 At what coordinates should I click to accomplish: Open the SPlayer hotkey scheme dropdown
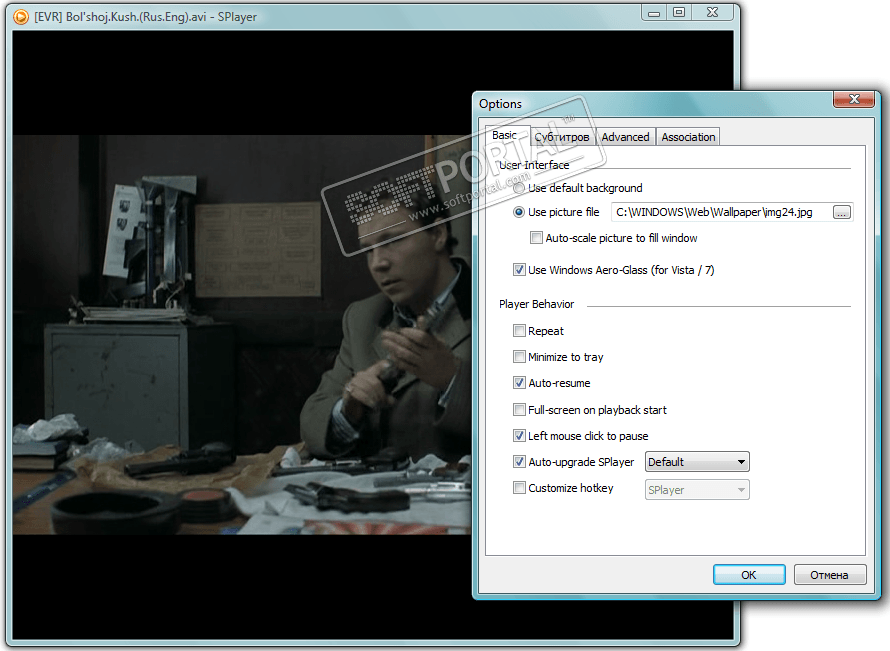coord(697,489)
